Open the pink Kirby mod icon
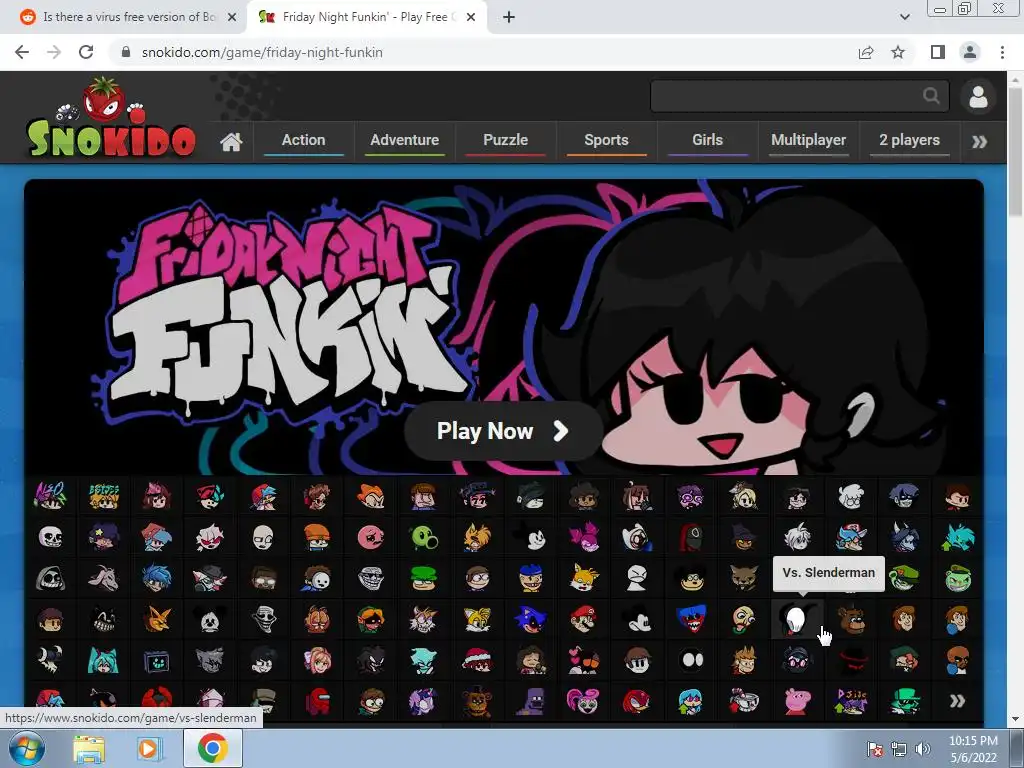Viewport: 1024px width, 768px height. click(x=370, y=537)
